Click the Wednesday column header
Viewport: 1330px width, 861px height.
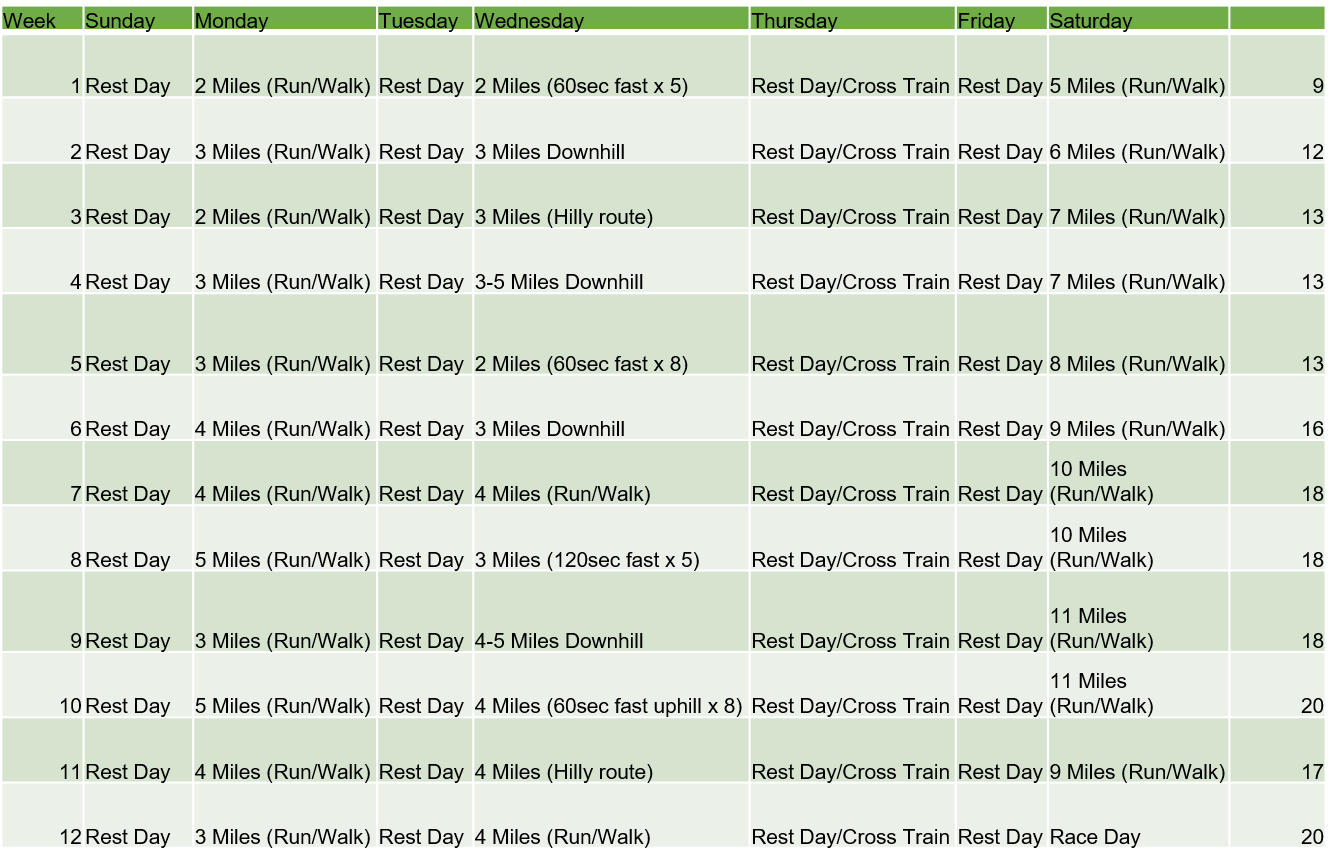(610, 20)
